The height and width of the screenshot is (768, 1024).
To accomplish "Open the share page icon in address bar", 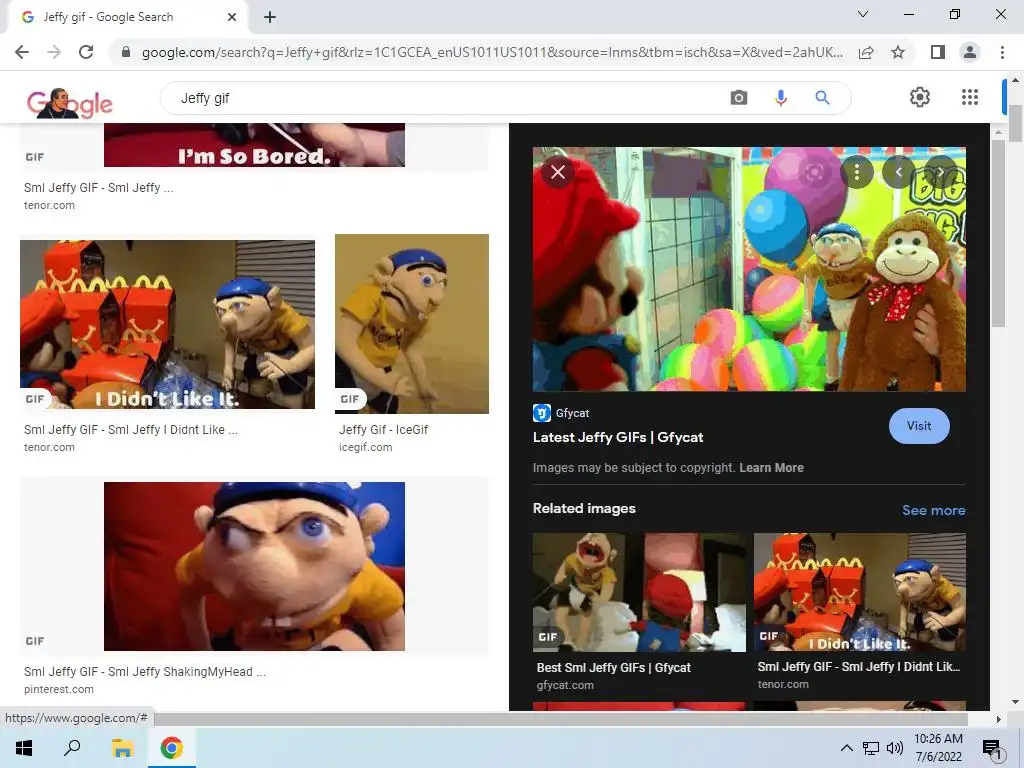I will coord(866,52).
